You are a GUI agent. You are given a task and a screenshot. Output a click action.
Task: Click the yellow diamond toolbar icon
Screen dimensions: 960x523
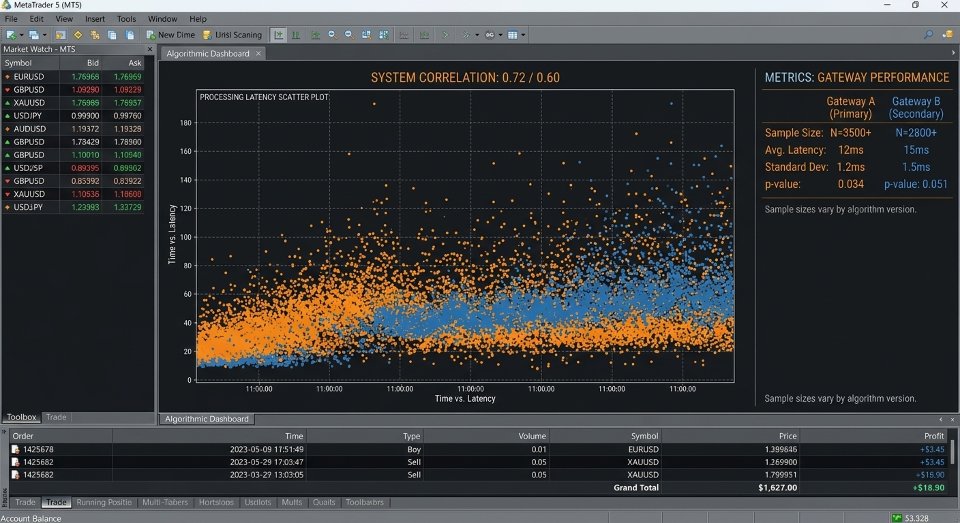point(78,35)
